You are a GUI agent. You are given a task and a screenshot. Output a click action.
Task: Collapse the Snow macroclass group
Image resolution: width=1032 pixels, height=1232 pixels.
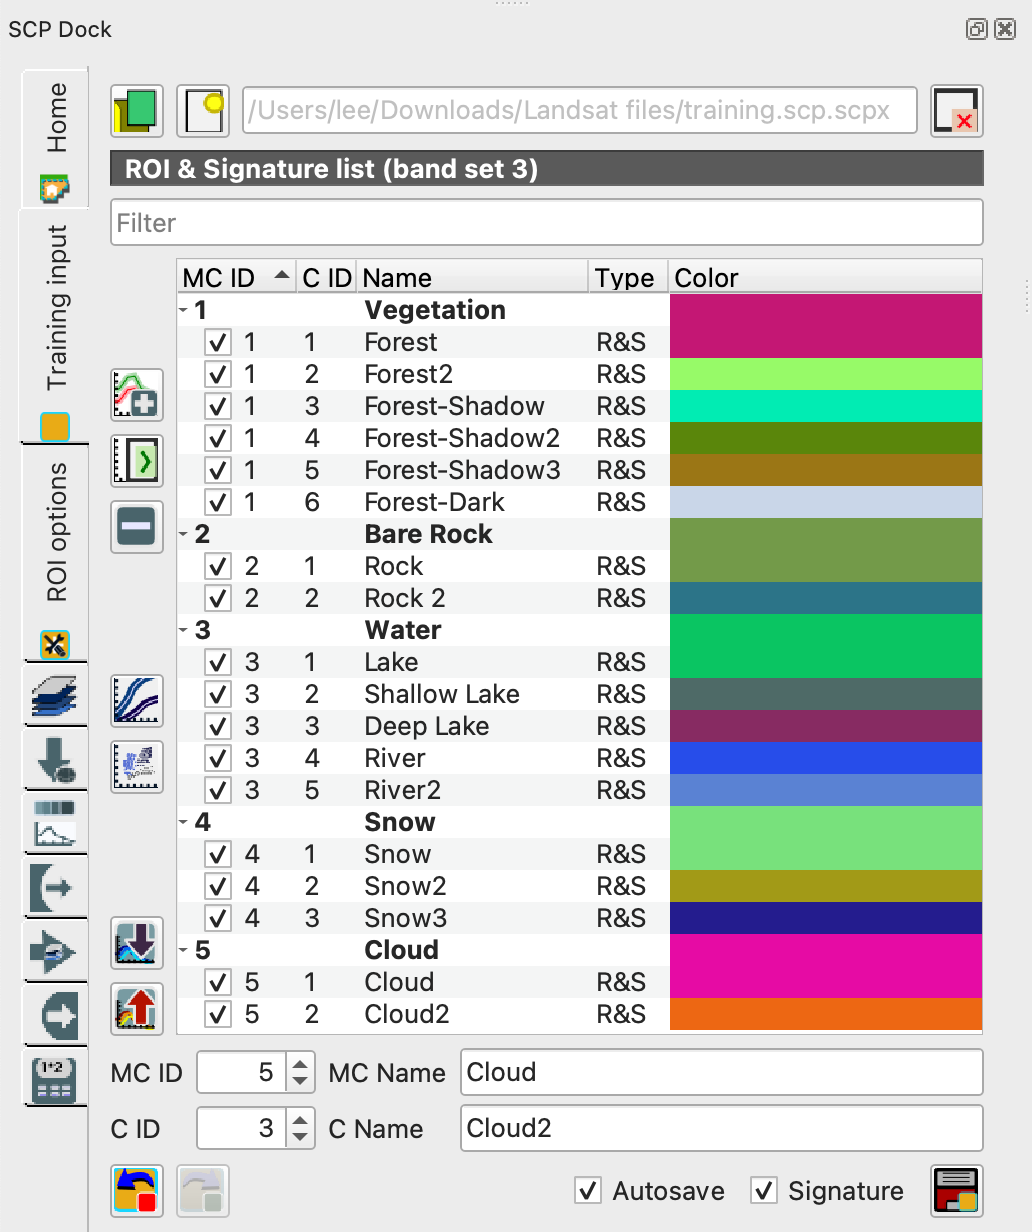click(184, 822)
